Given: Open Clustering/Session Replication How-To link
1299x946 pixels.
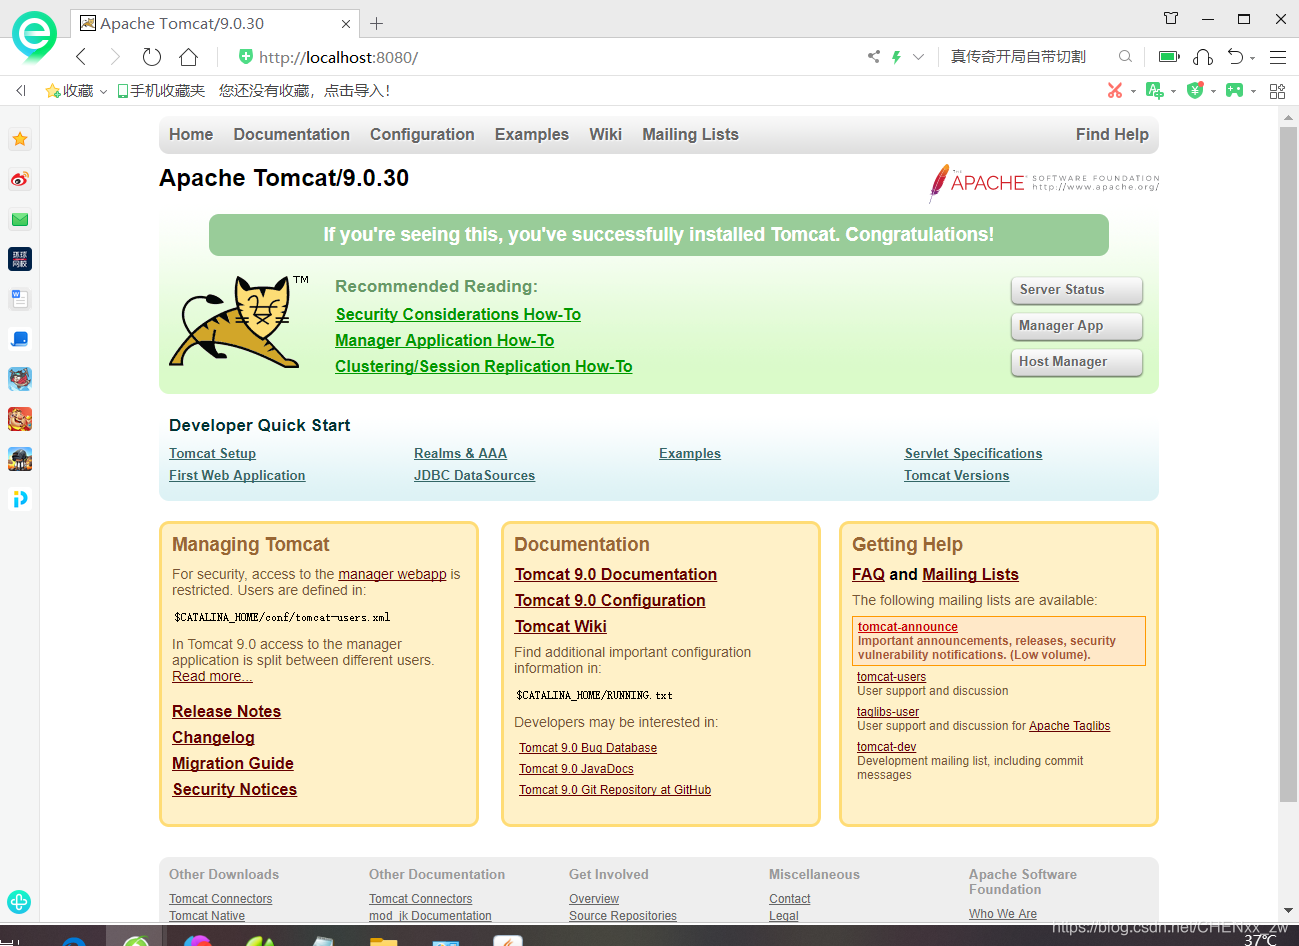Looking at the screenshot, I should click(x=484, y=367).
